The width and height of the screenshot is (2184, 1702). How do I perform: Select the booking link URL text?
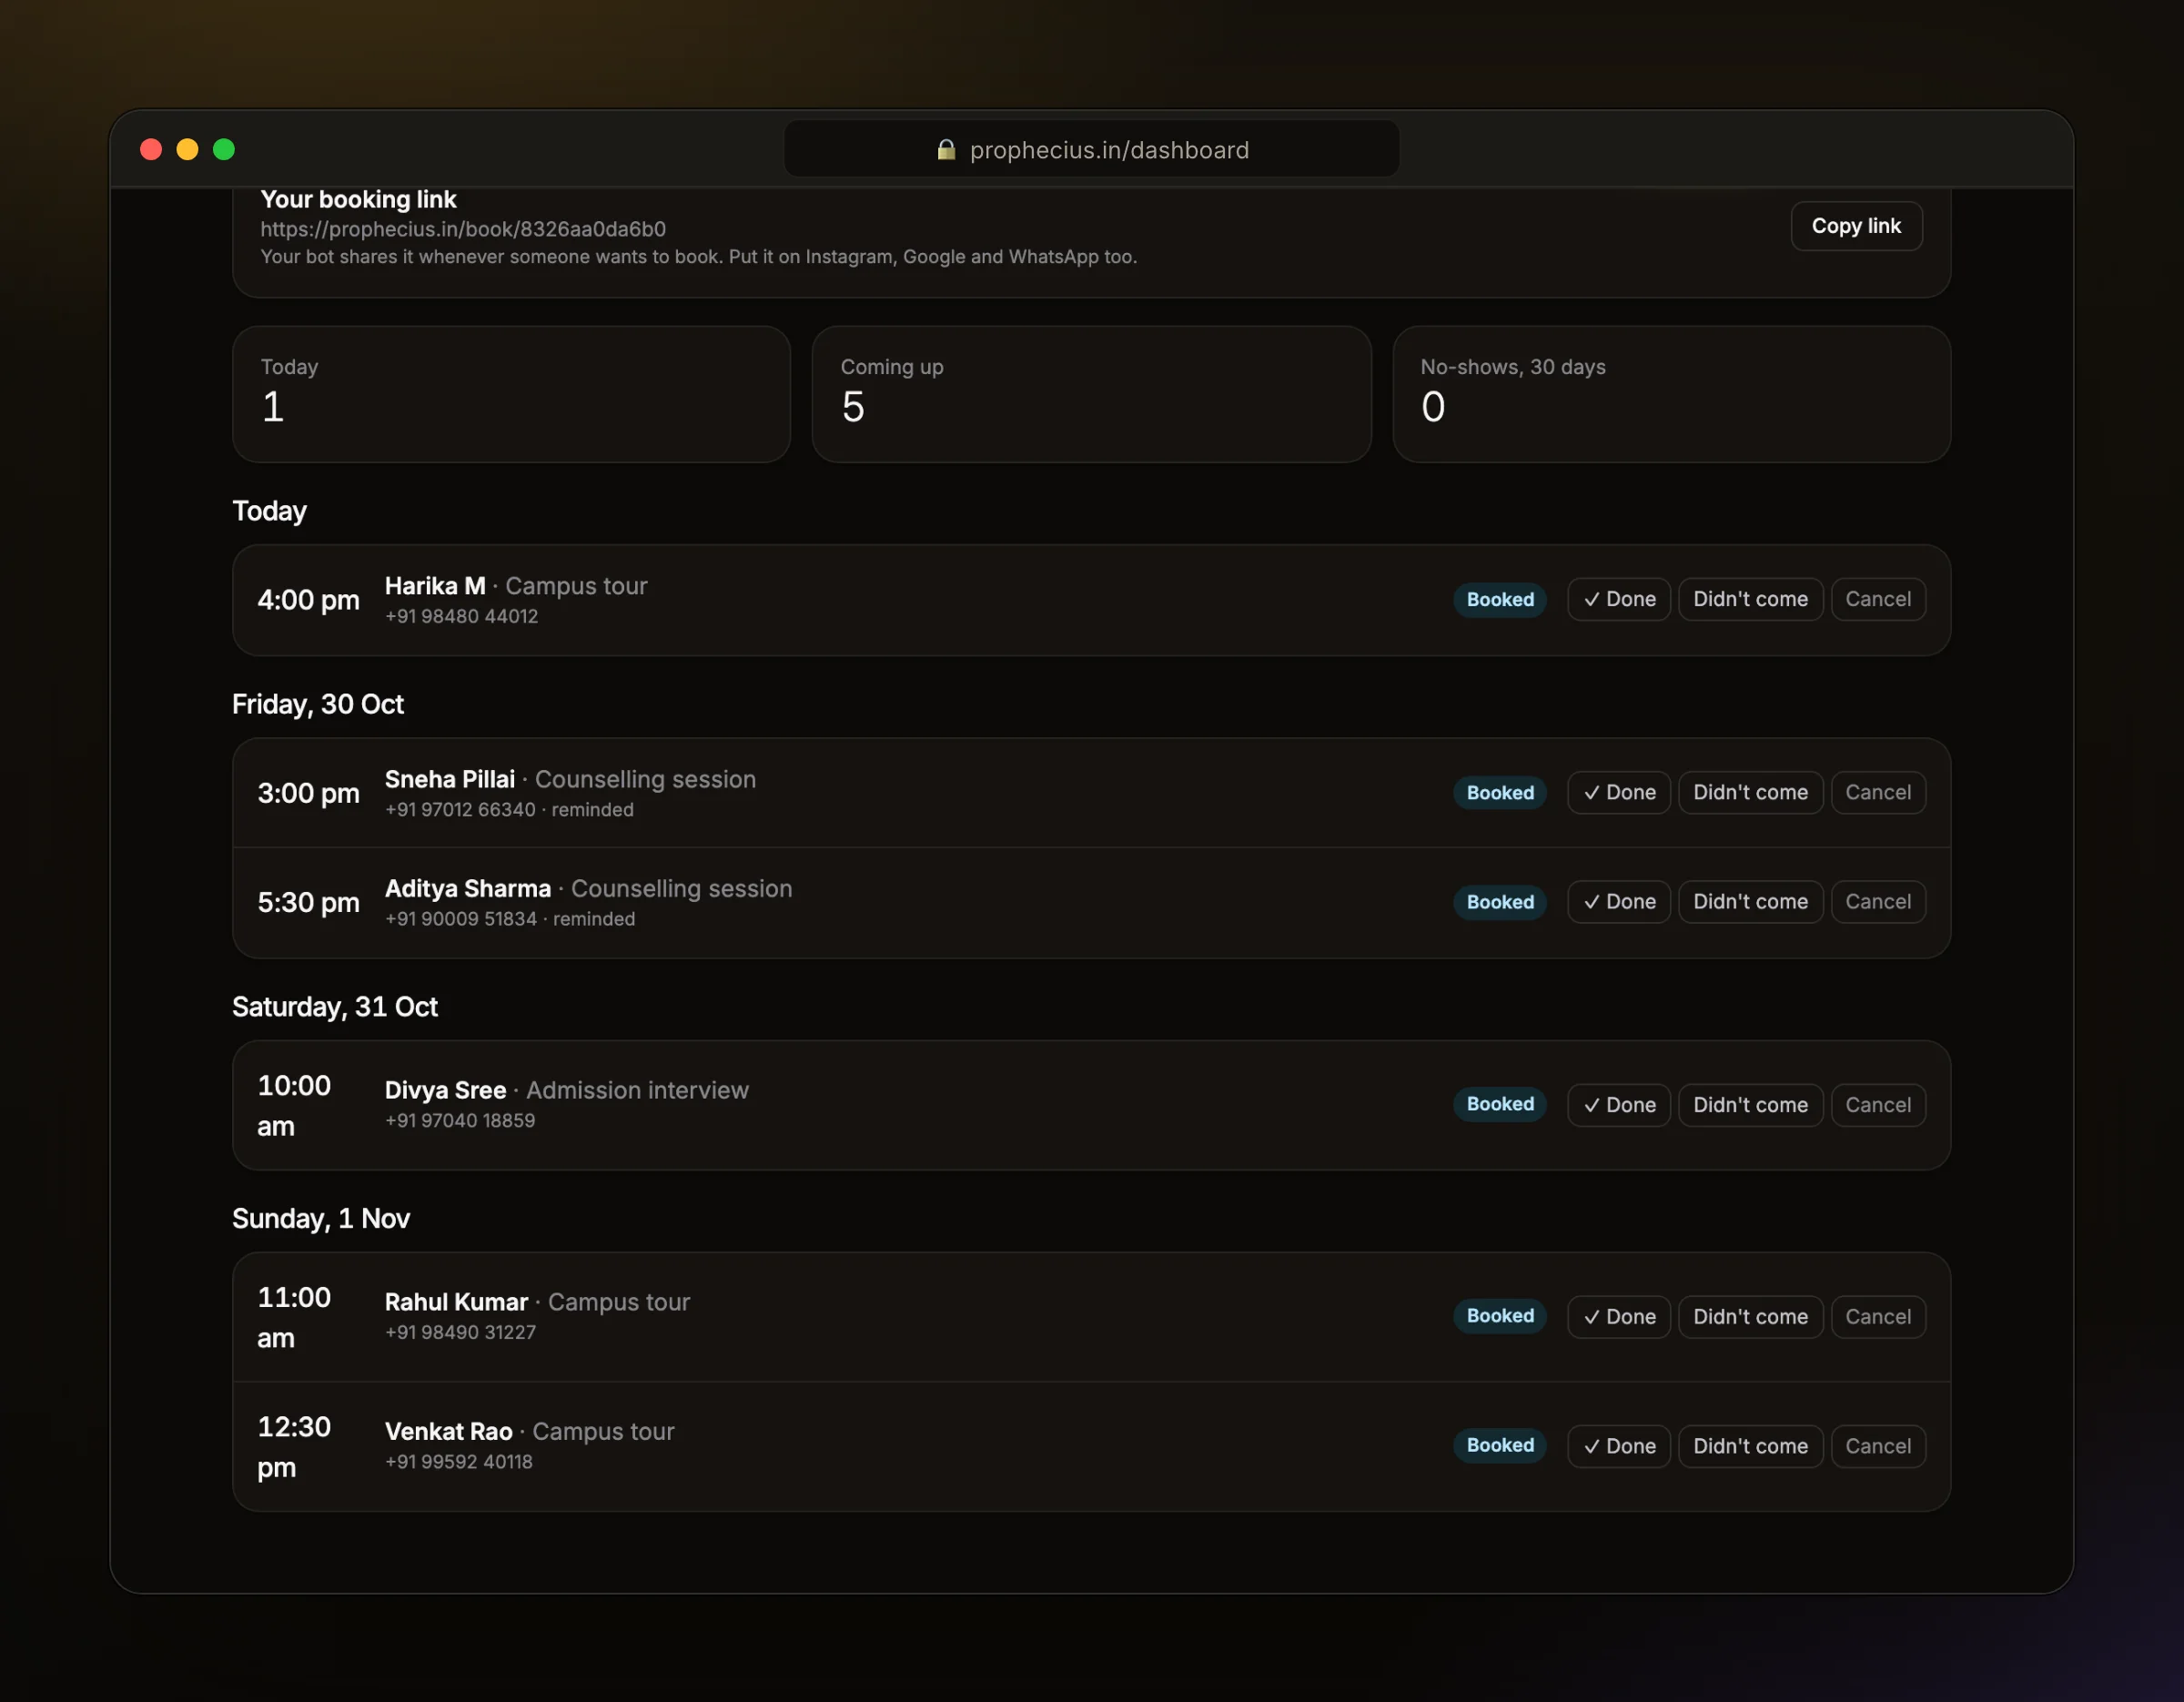click(463, 229)
